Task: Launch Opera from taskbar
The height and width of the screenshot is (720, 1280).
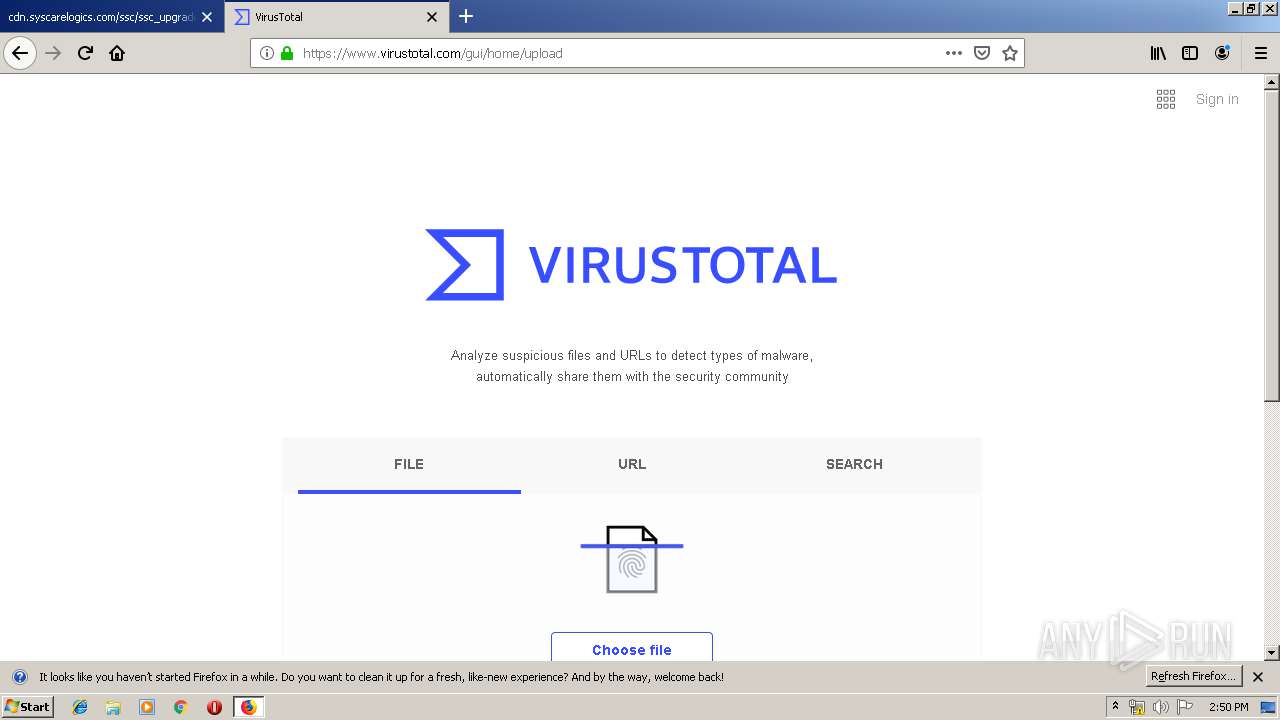Action: click(214, 707)
